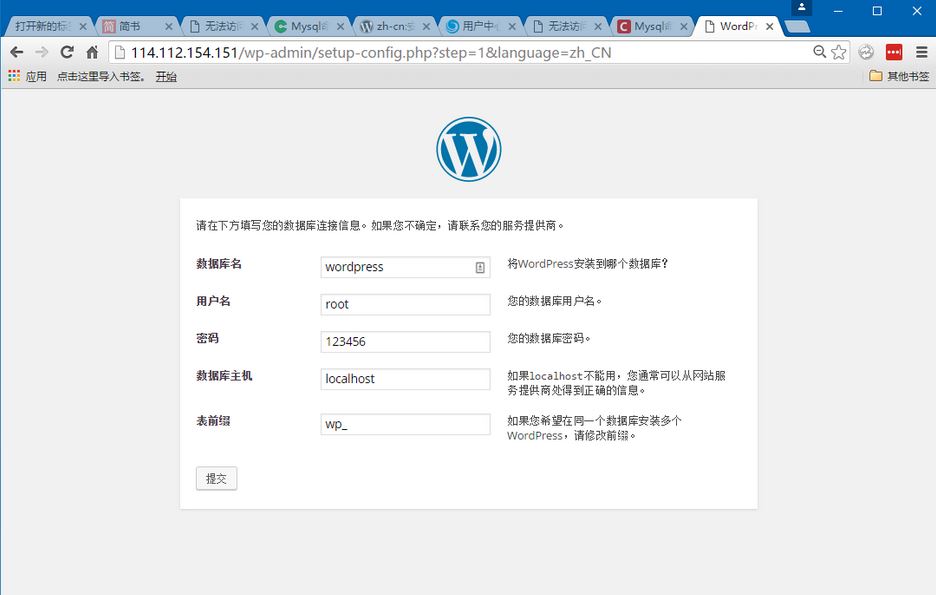The width and height of the screenshot is (936, 595).
Task: Focus the 表前缀 field containing wp_
Action: [405, 424]
